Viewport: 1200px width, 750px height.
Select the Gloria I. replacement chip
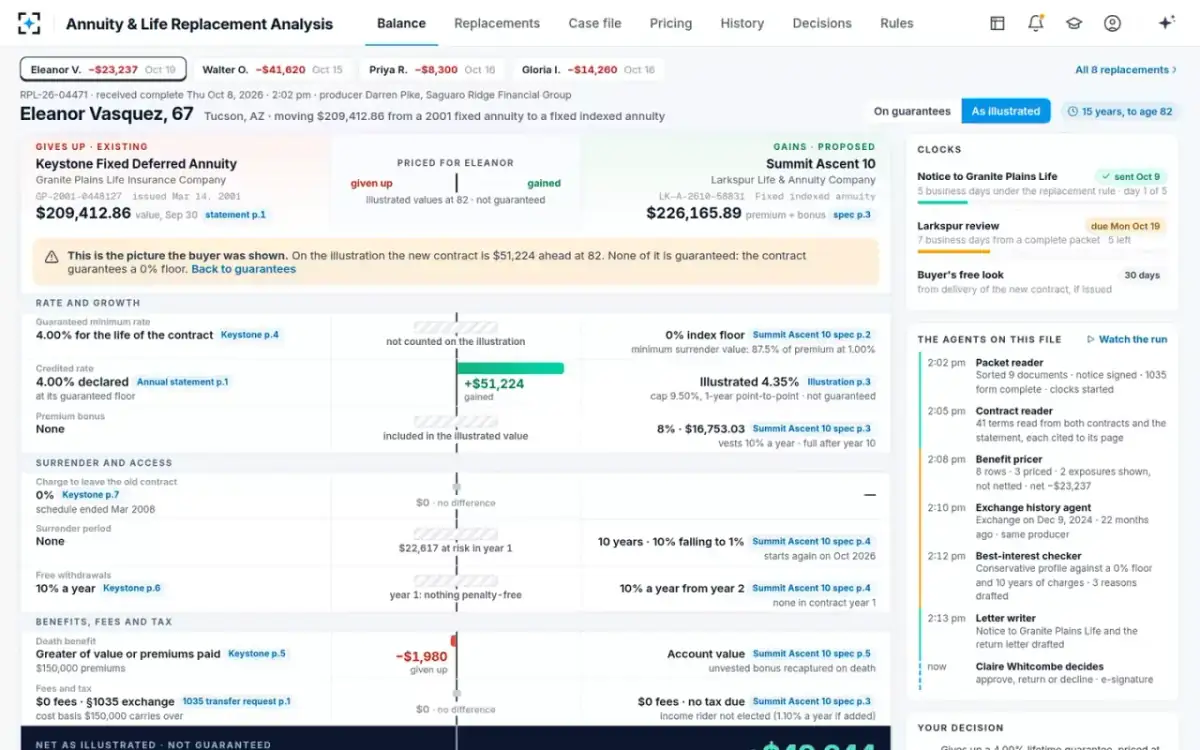point(588,70)
